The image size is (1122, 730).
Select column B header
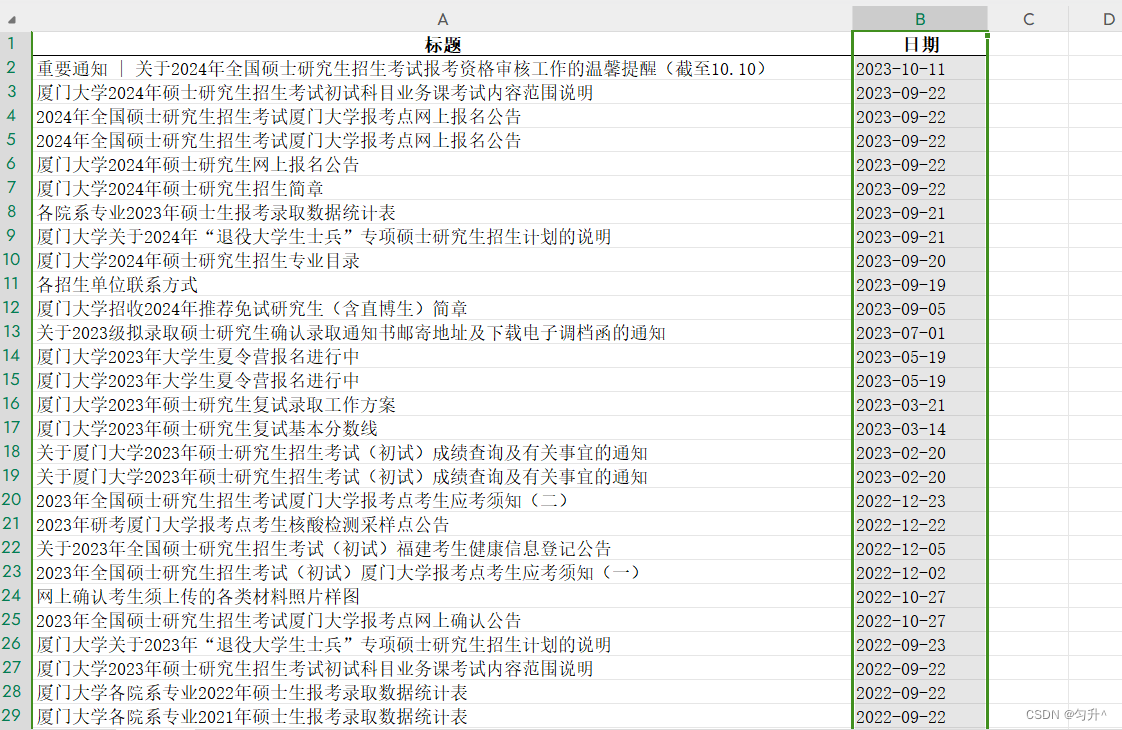[920, 19]
